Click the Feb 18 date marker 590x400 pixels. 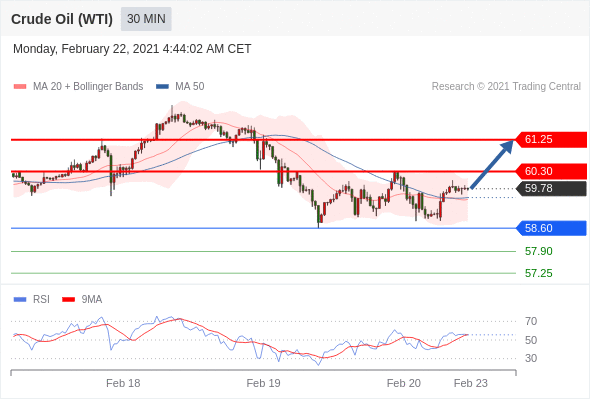click(123, 383)
